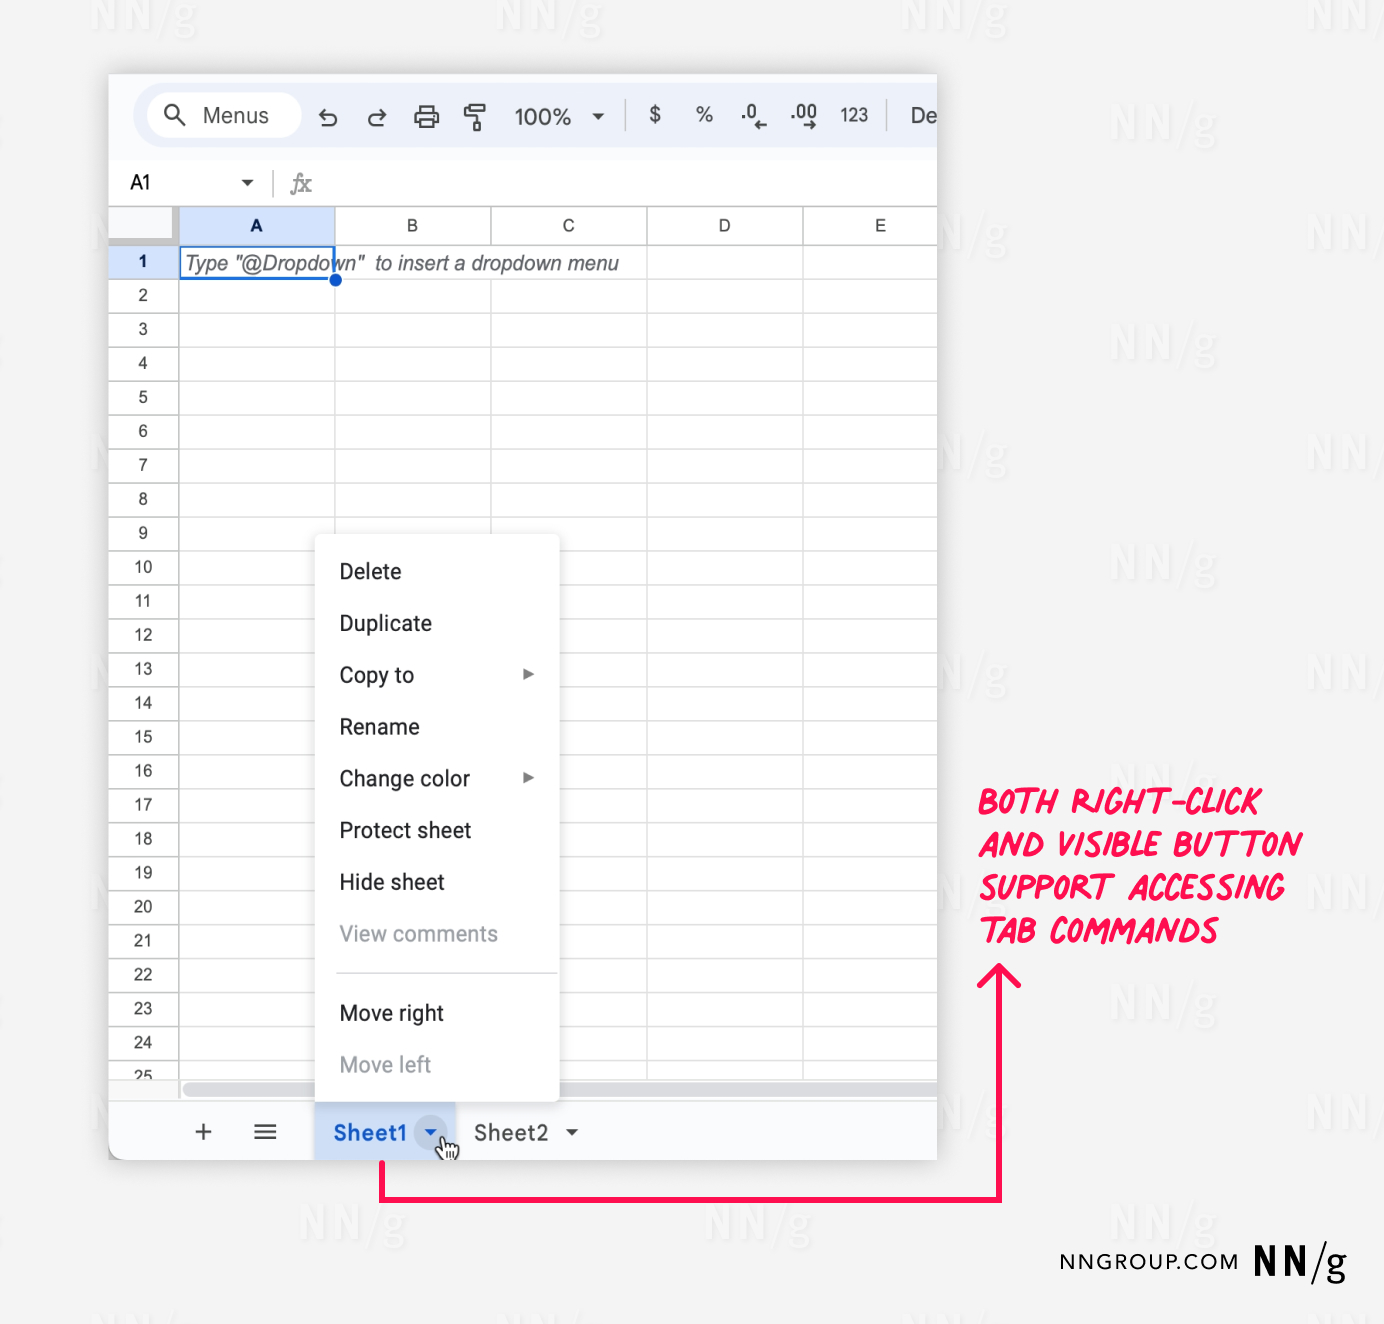
Task: Open the All Sheets list button
Action: (x=265, y=1132)
